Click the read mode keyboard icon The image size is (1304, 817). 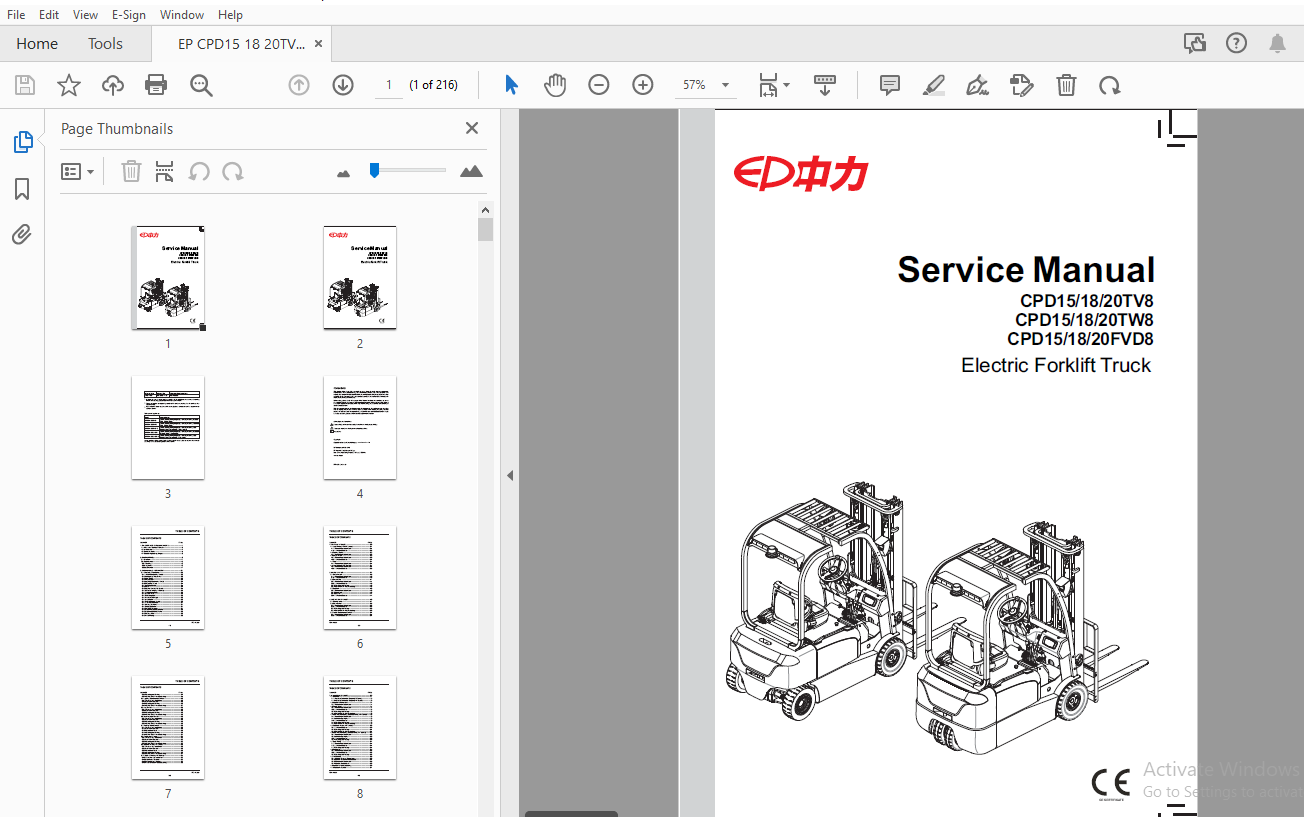click(825, 86)
